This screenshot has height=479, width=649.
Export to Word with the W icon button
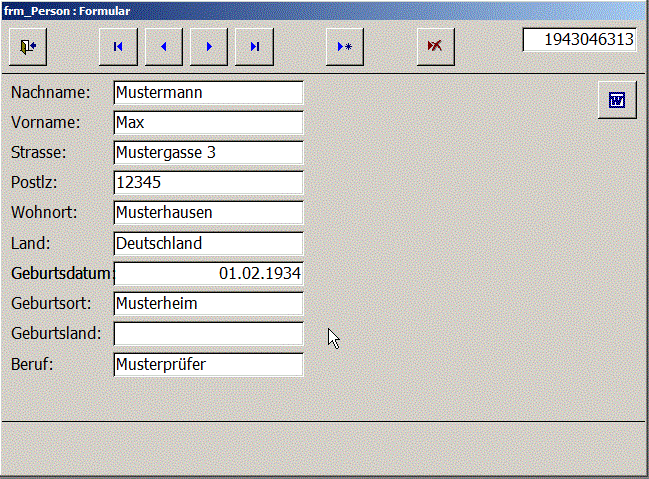pos(617,100)
